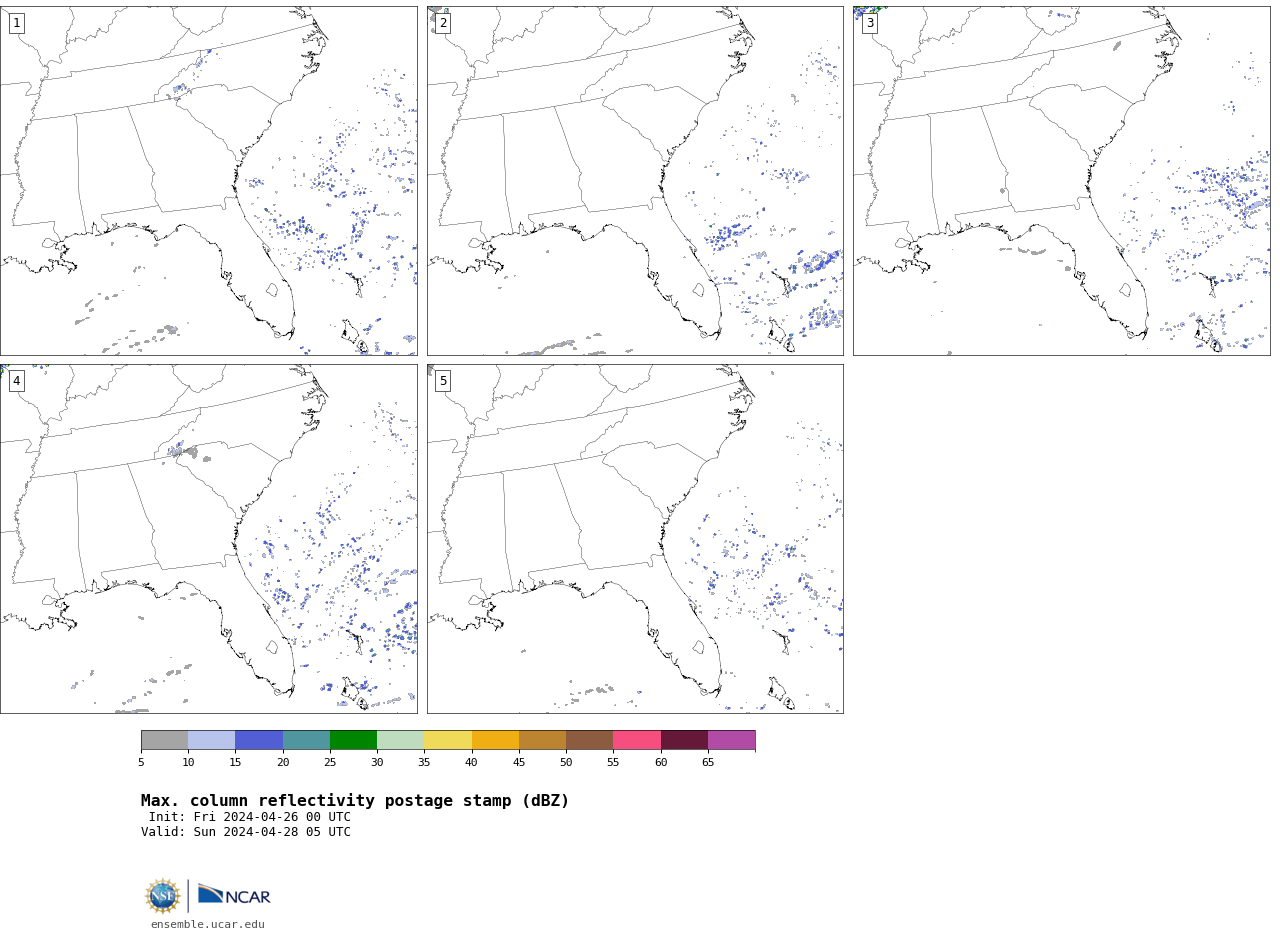Screen dimensions: 1280x936
Task: Click the Valid: Sun 2024-04-28 05 UTC text
Action: 246,832
